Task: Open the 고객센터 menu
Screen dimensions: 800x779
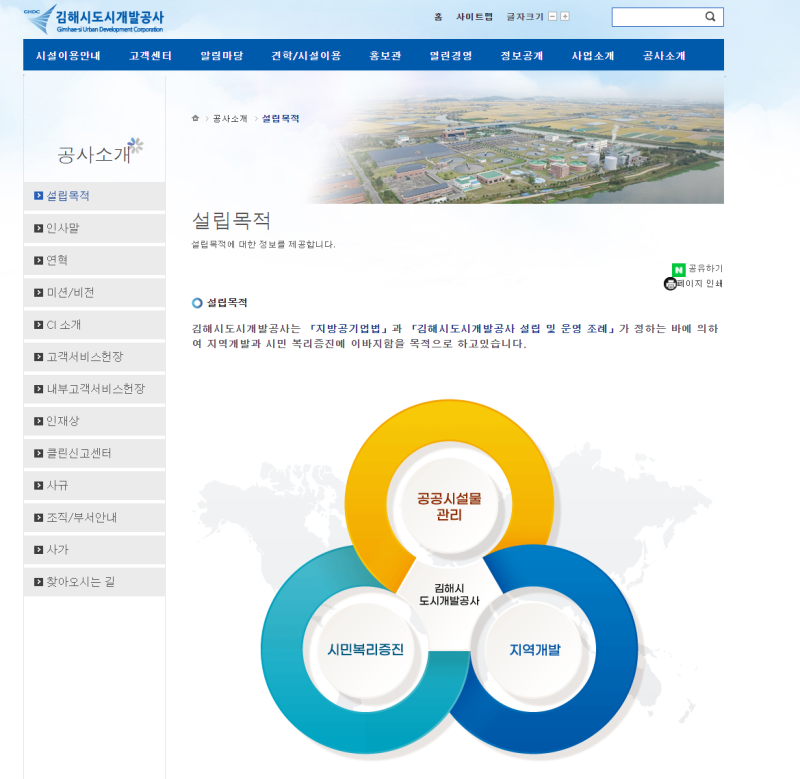Action: 150,56
